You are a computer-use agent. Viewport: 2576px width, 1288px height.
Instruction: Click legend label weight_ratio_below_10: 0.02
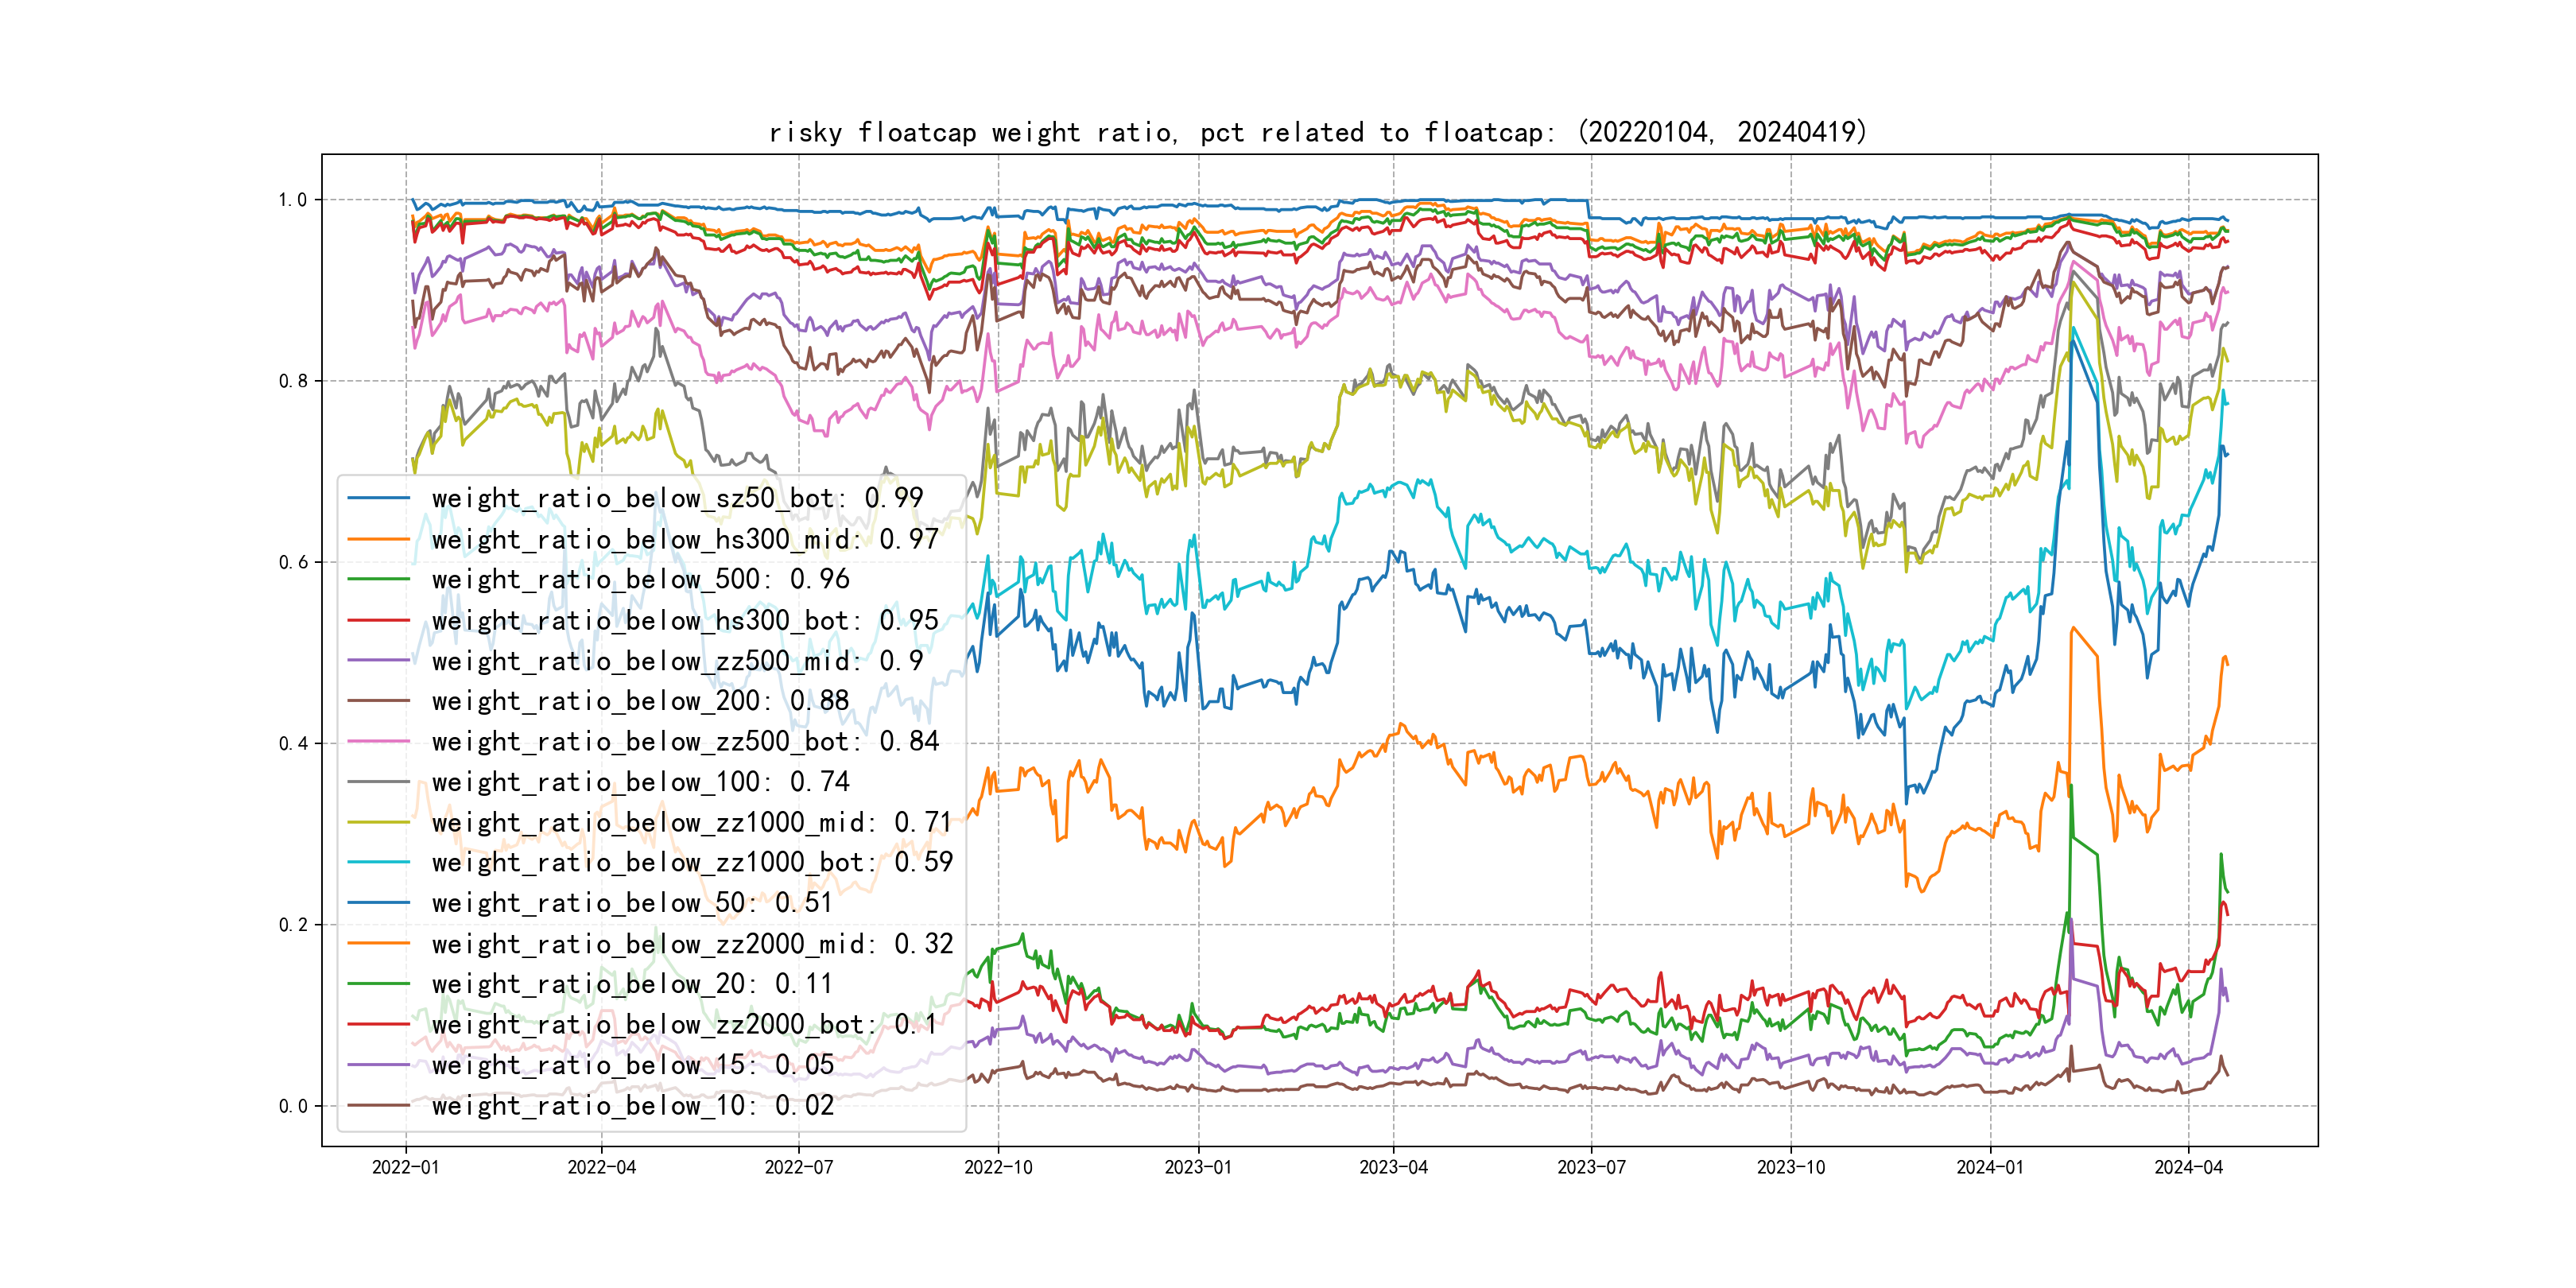(632, 1106)
